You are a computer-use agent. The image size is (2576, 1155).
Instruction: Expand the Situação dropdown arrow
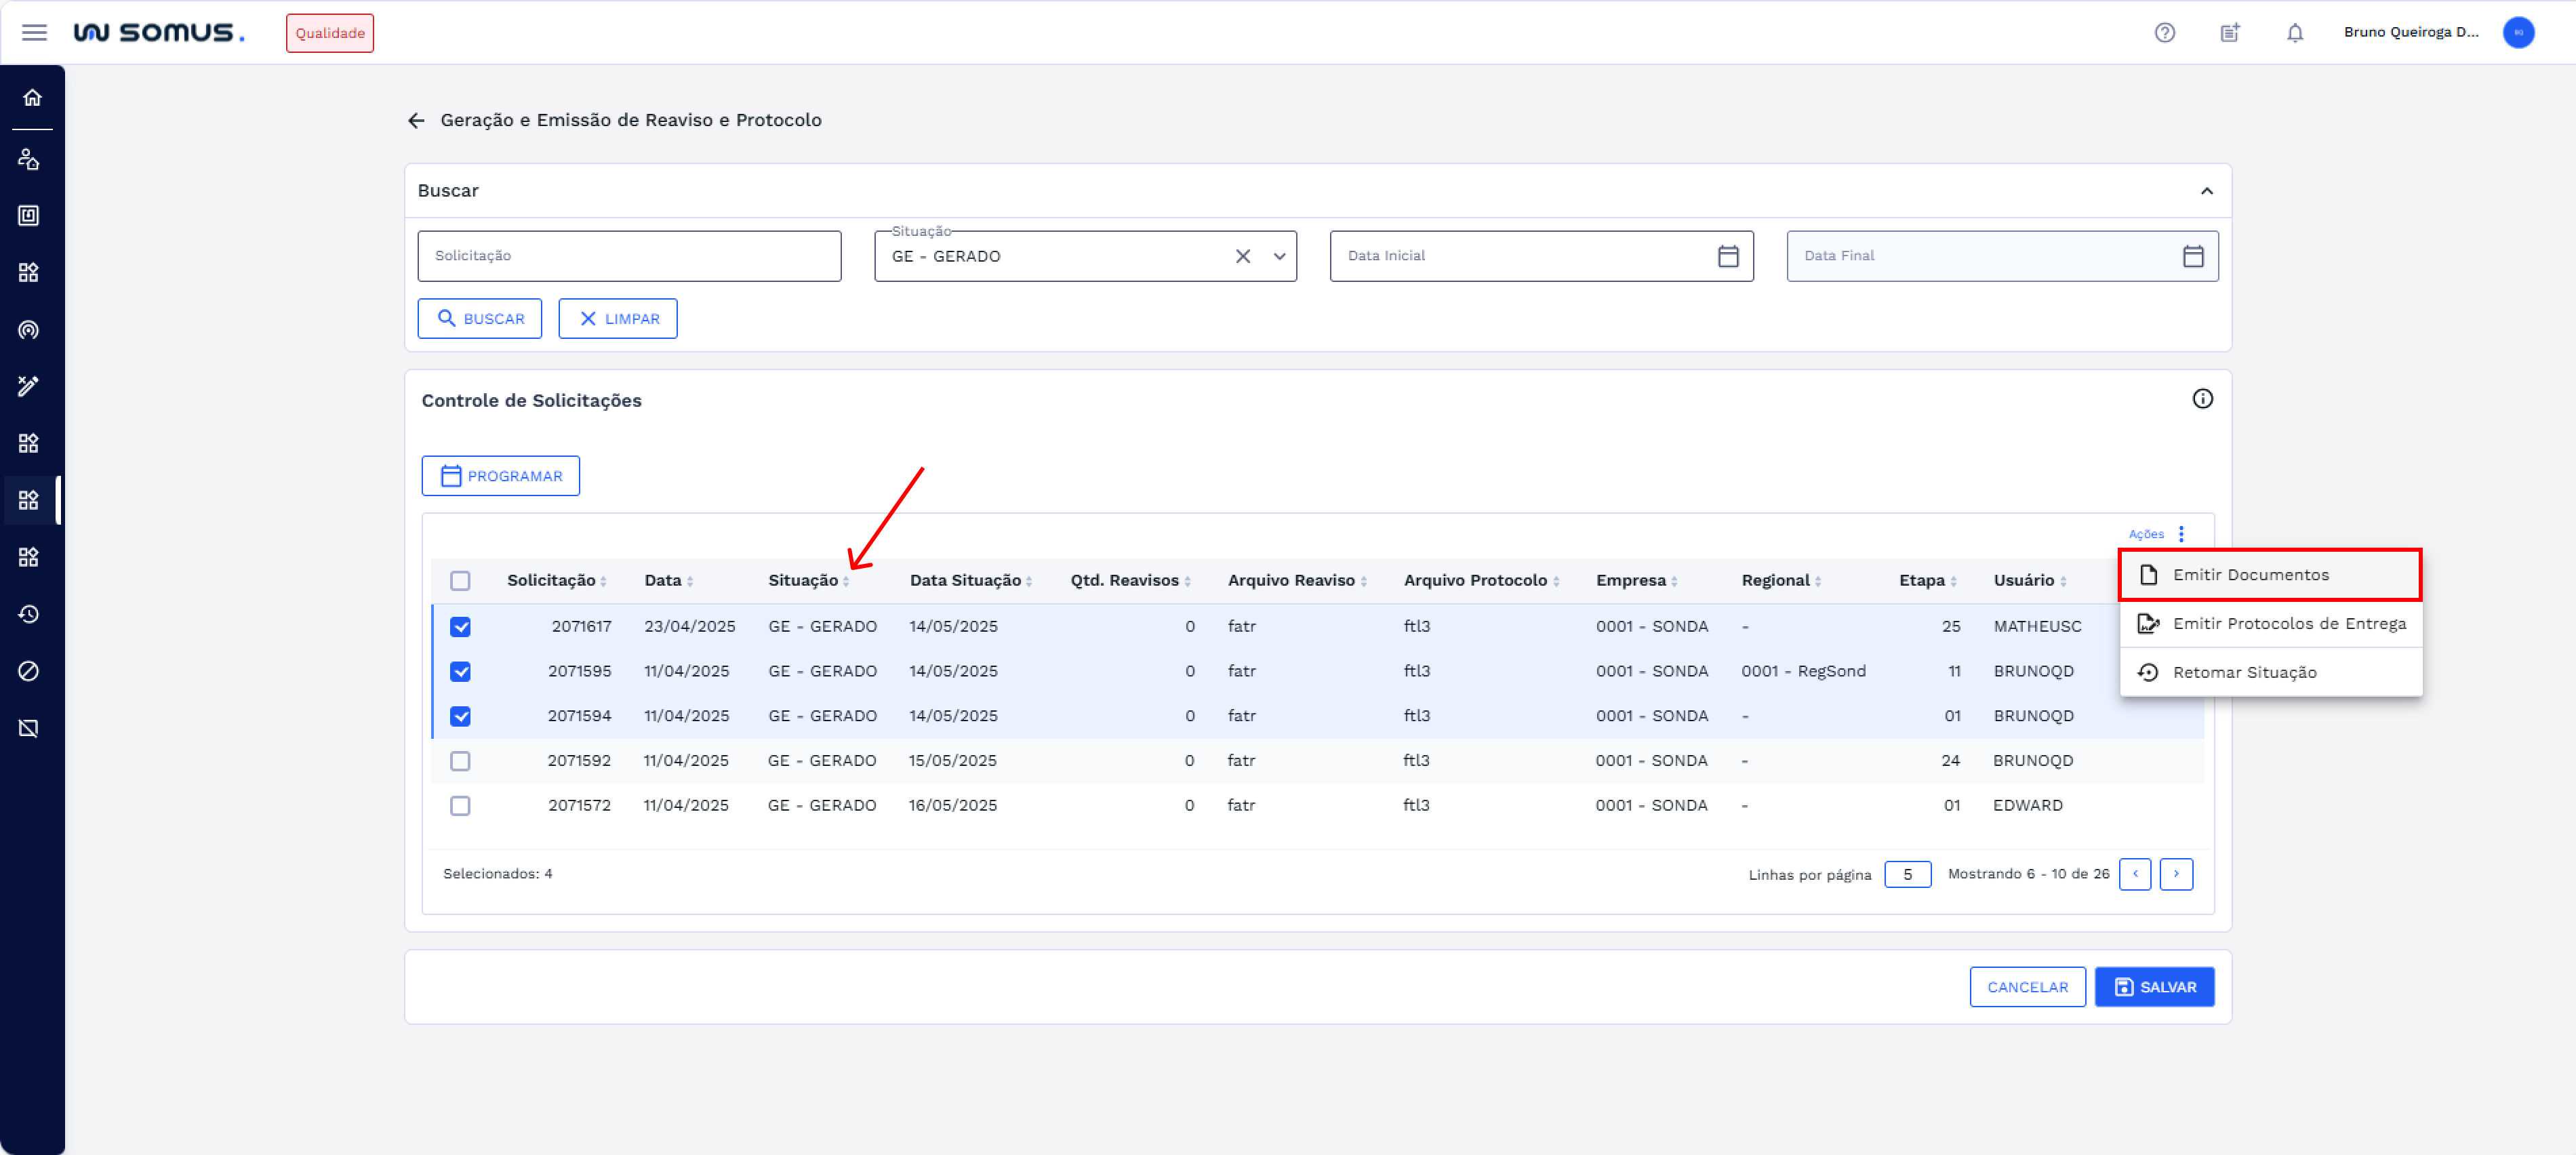tap(1279, 256)
